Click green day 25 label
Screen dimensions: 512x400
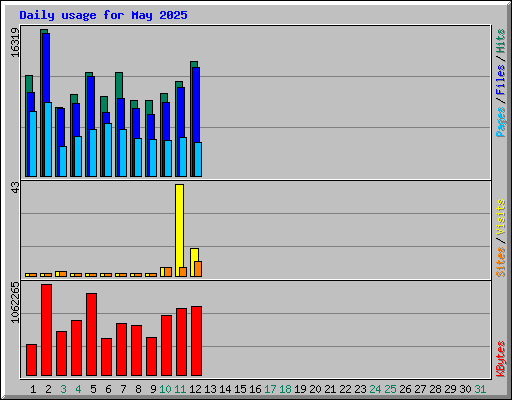390,389
